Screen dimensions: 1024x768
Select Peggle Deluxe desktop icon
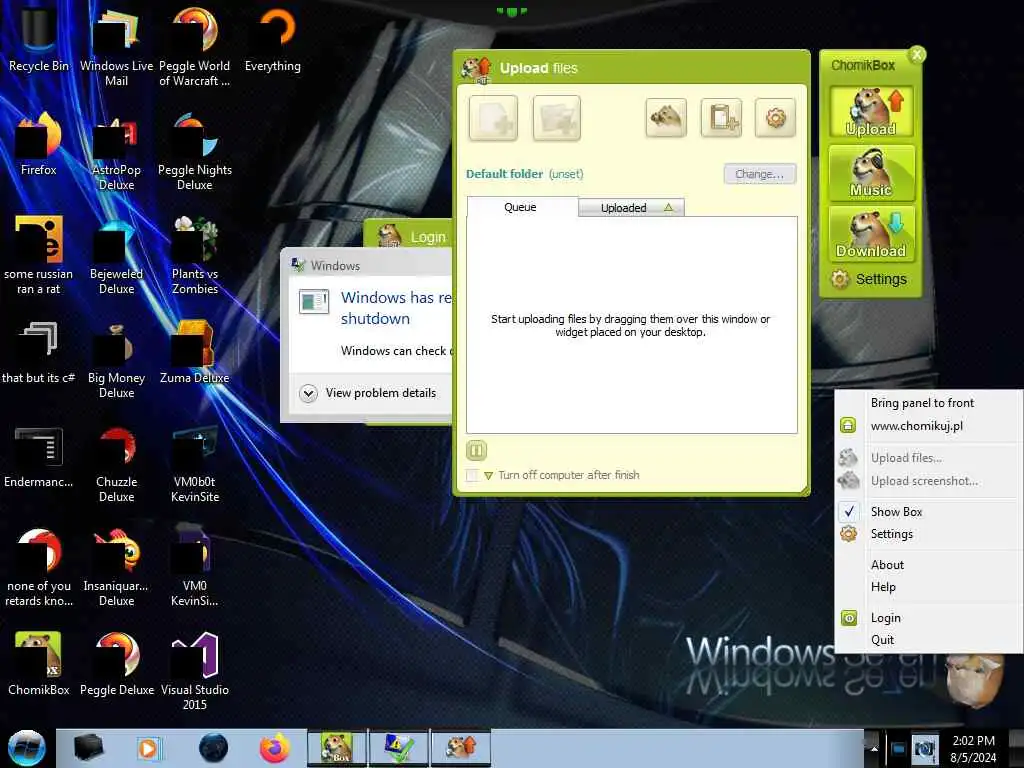pos(116,664)
